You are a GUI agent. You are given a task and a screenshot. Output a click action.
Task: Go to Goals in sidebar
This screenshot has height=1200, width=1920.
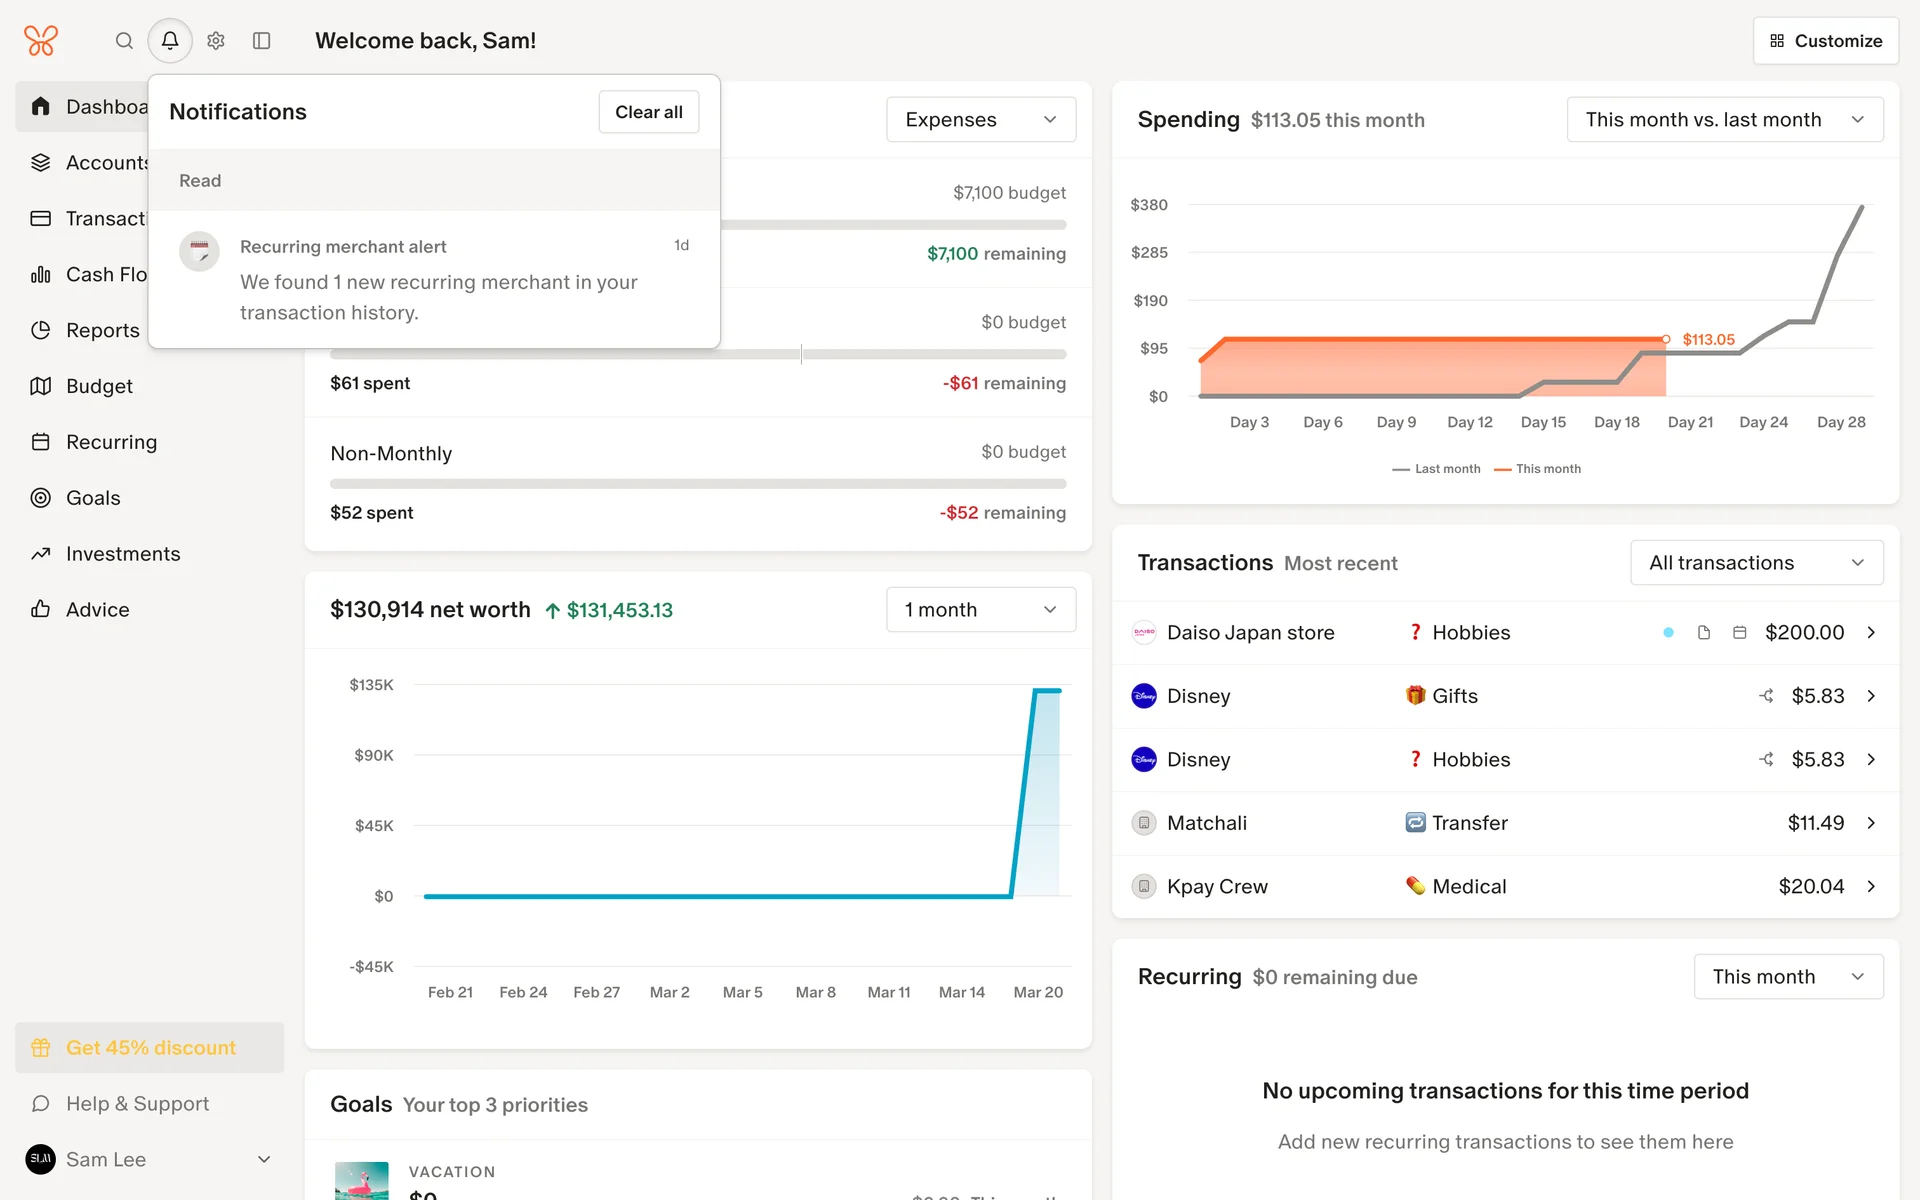93,498
